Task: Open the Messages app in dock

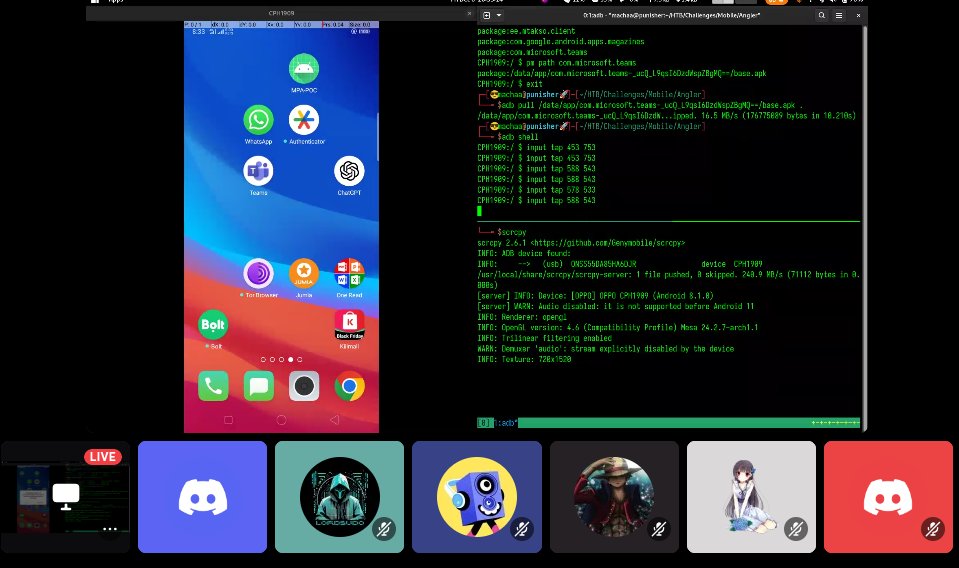Action: pos(259,386)
